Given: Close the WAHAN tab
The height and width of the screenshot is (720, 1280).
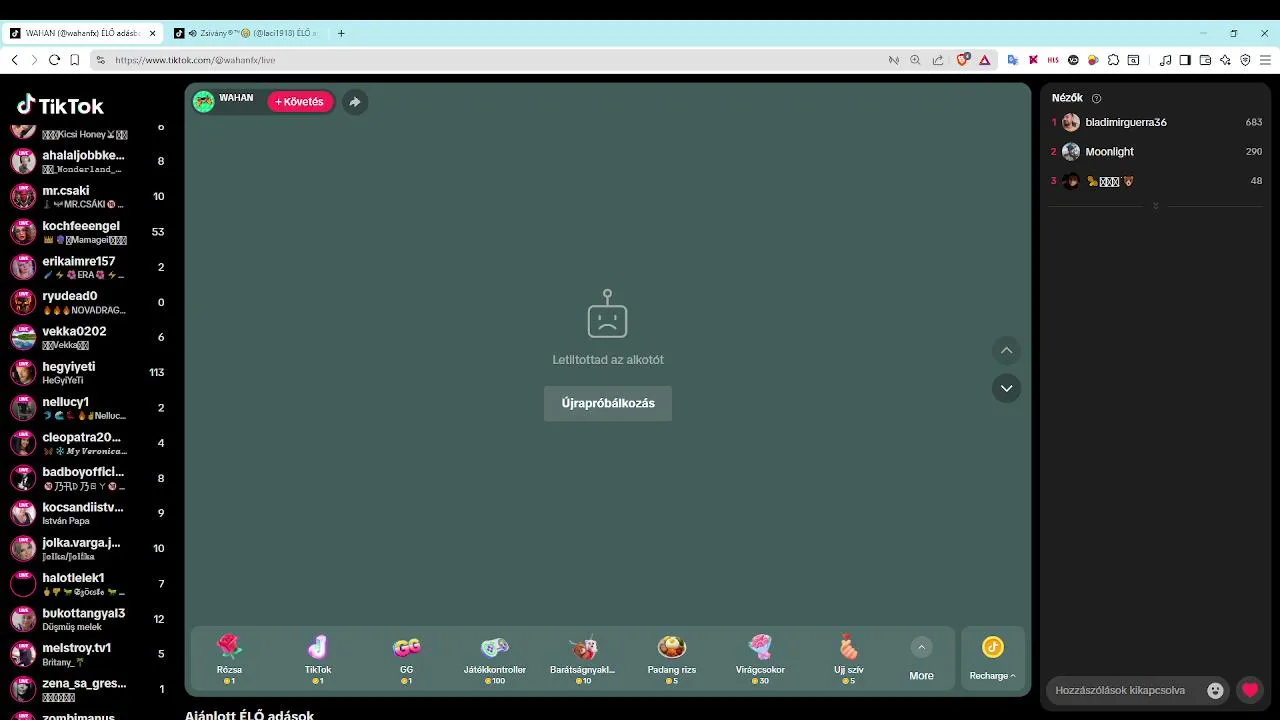Looking at the screenshot, I should [x=153, y=33].
